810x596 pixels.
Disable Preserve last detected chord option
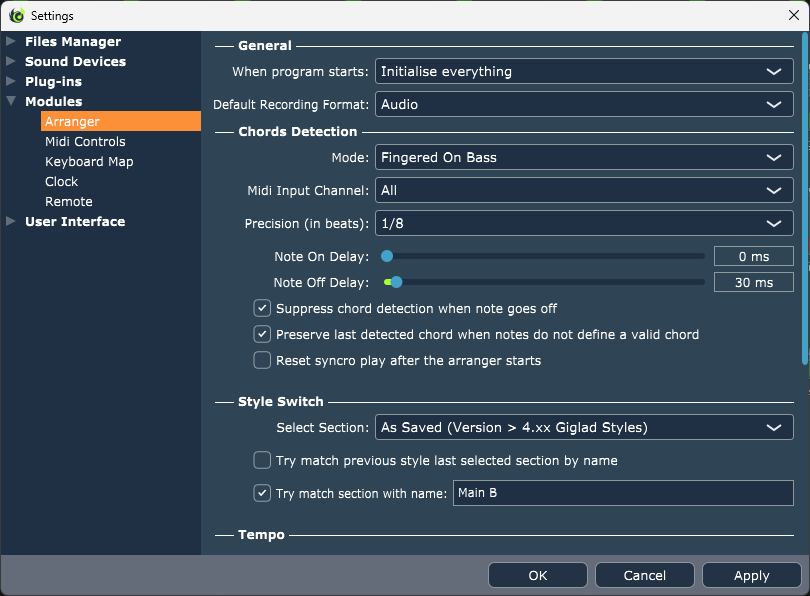[262, 334]
